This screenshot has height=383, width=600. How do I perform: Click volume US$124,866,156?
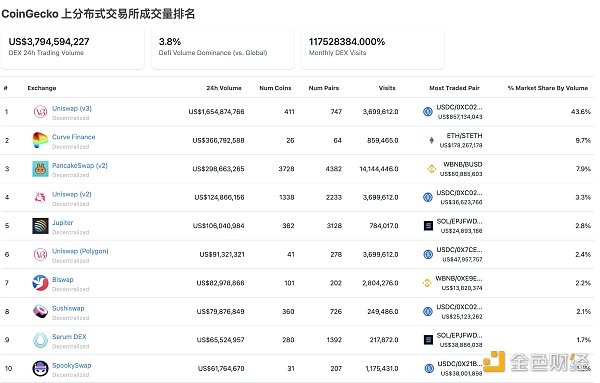click(219, 197)
